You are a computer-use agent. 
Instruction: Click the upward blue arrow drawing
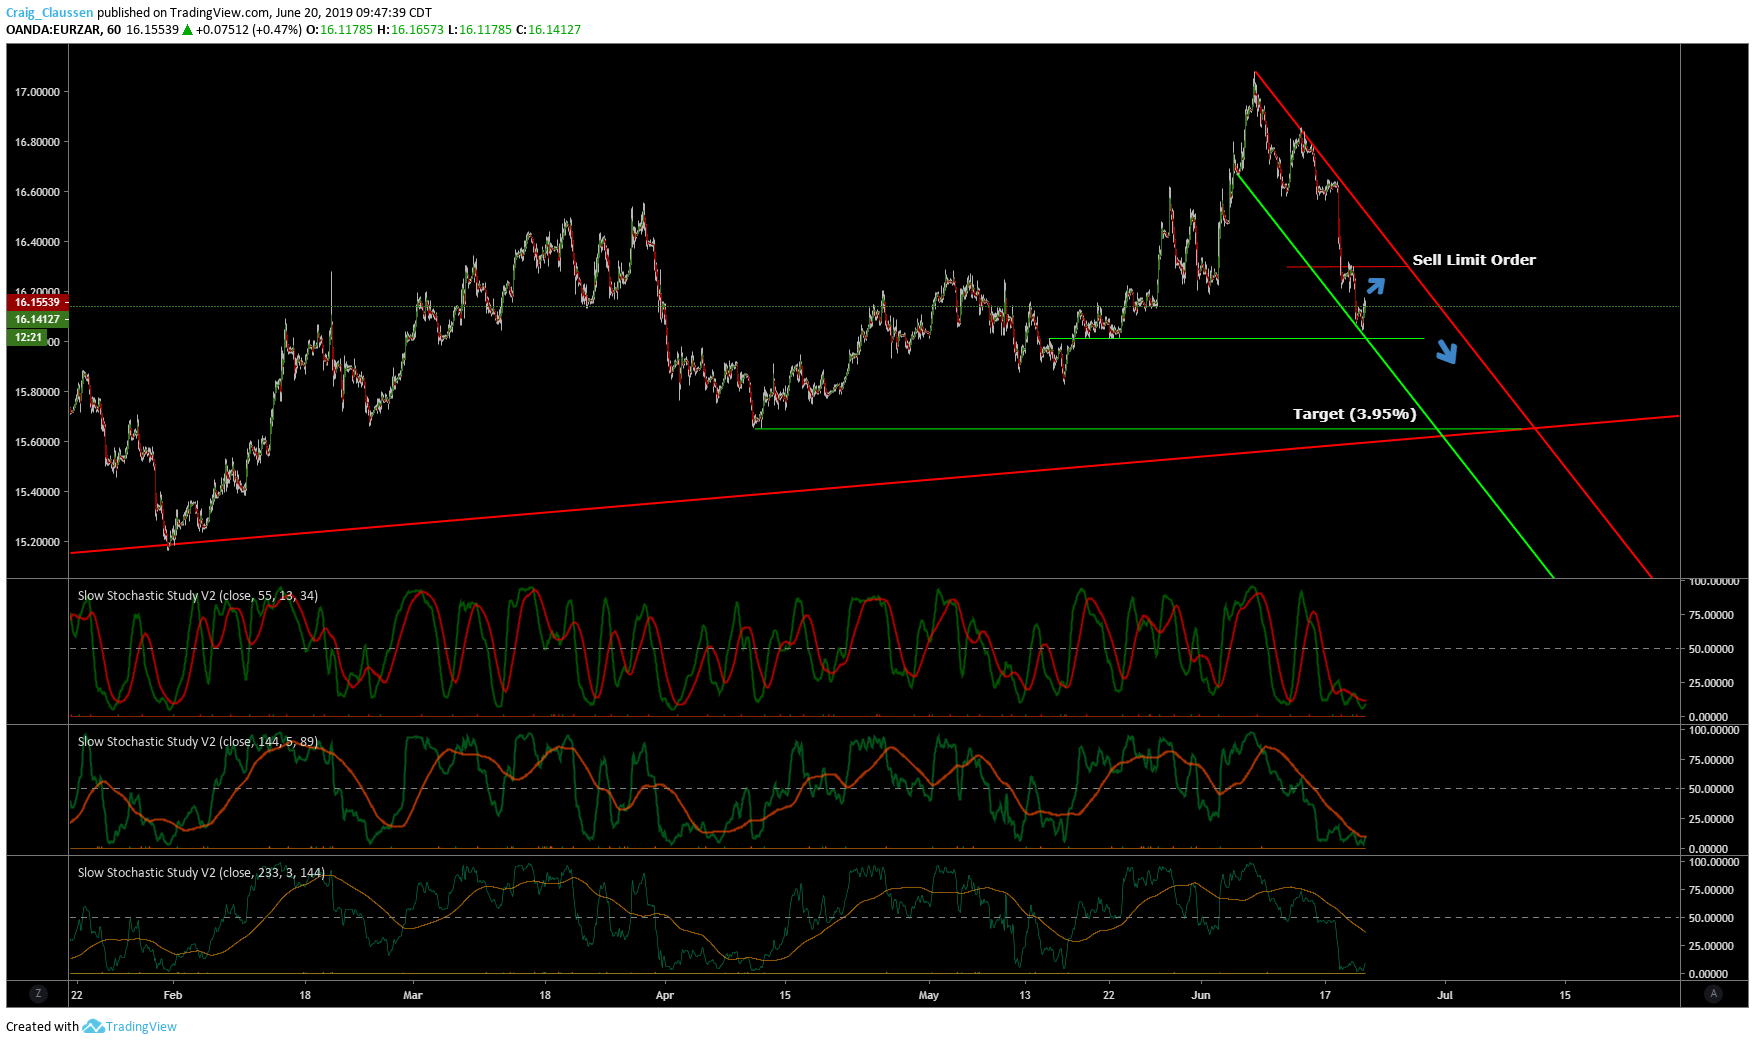pyautogui.click(x=1376, y=287)
